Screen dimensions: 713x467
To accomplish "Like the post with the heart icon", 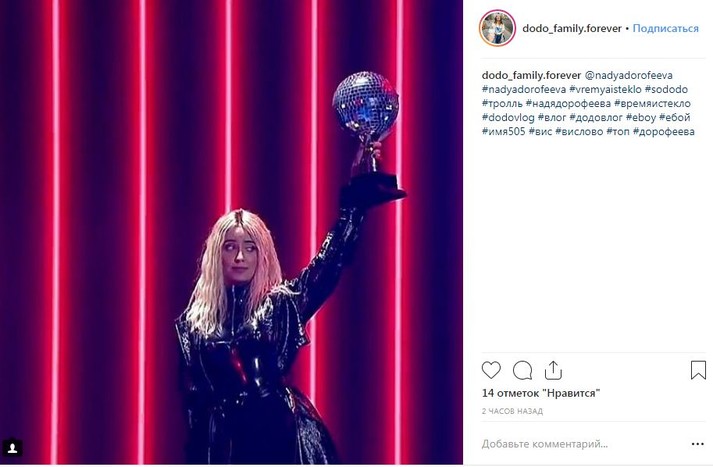I will coord(491,370).
